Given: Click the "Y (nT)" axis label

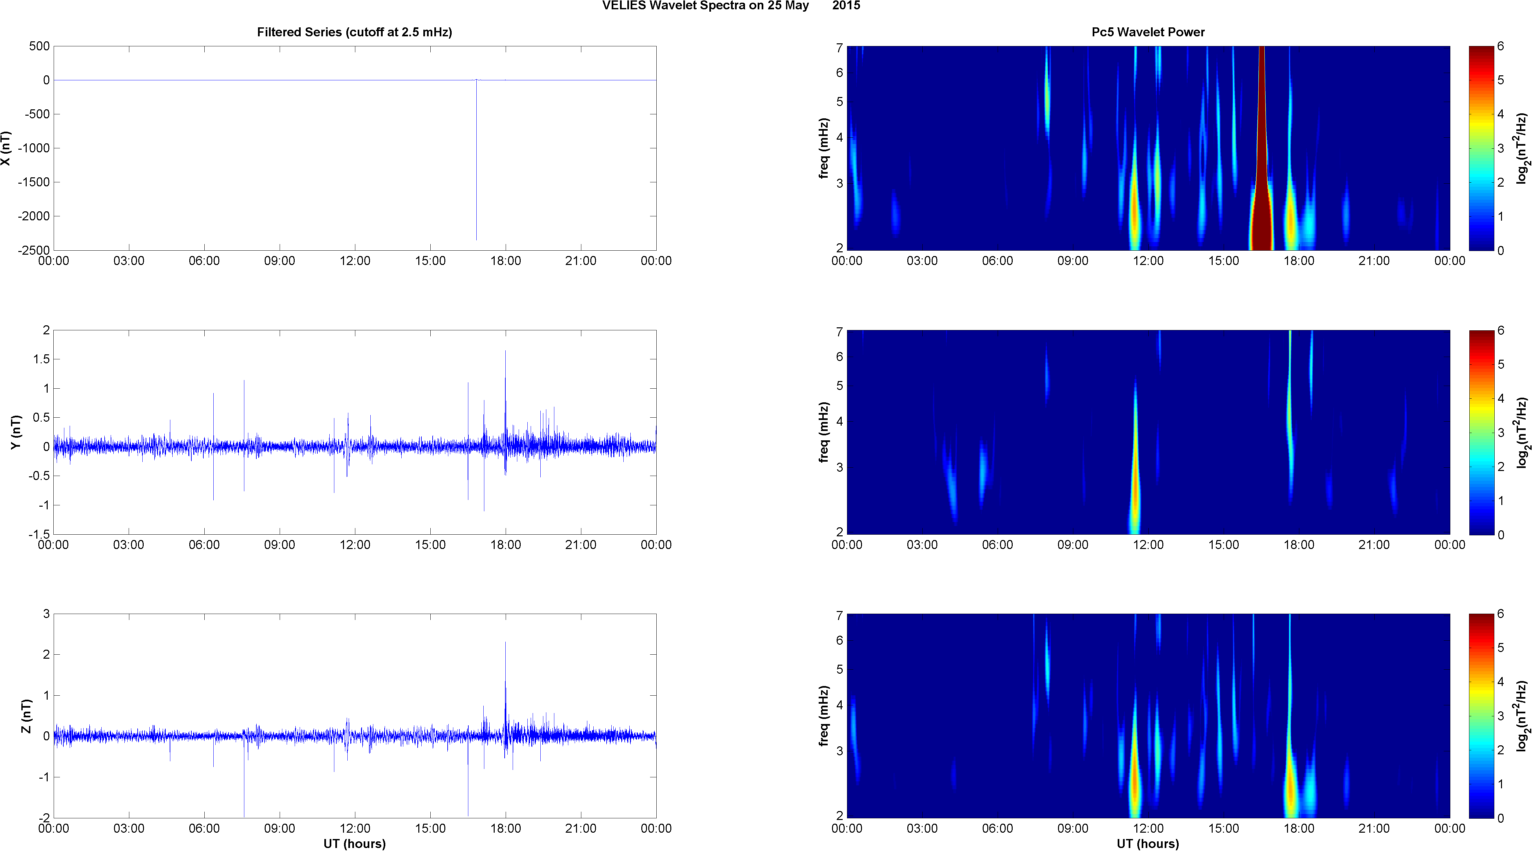Looking at the screenshot, I should click(16, 432).
